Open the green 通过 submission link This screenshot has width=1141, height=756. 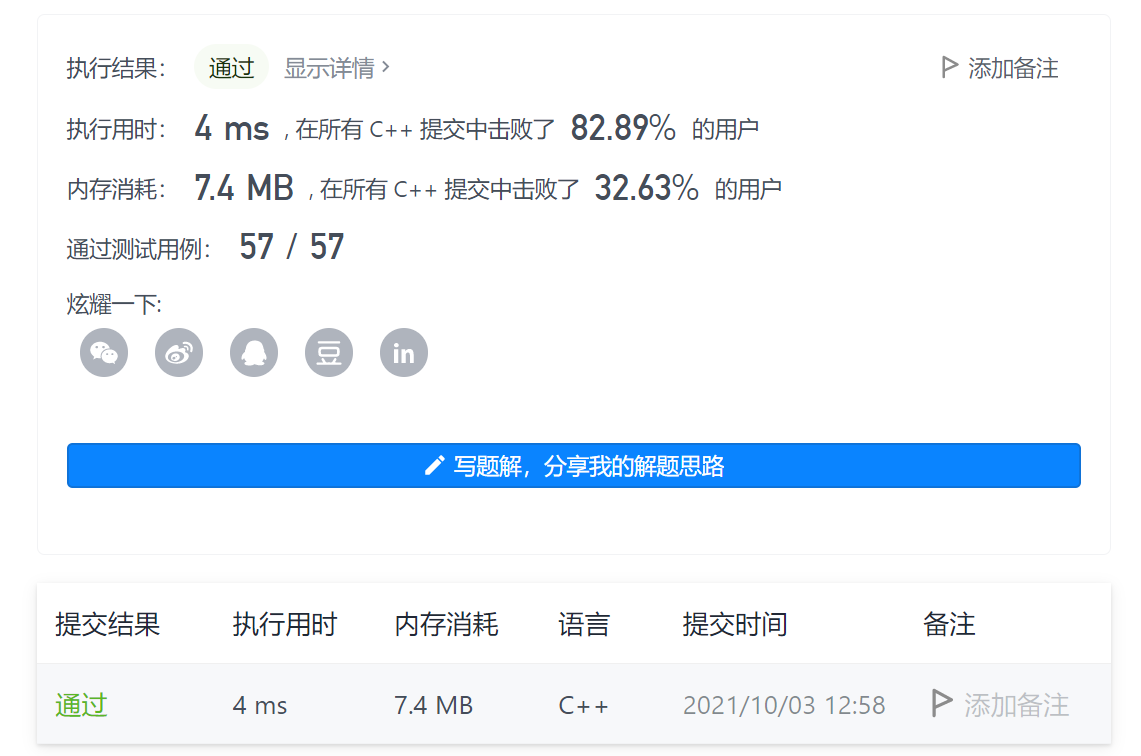tap(82, 705)
